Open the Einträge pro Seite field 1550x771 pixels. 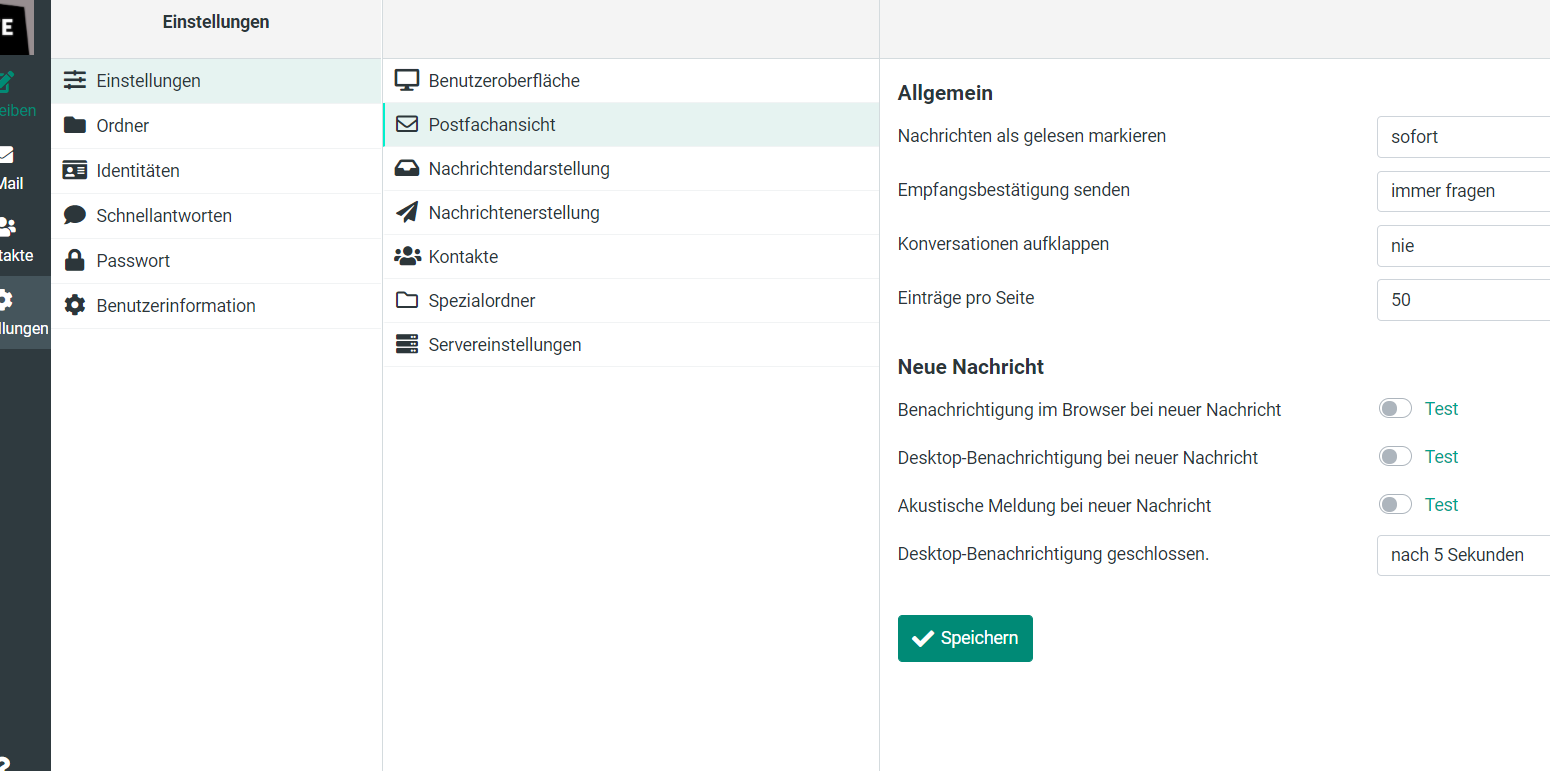(x=1463, y=299)
